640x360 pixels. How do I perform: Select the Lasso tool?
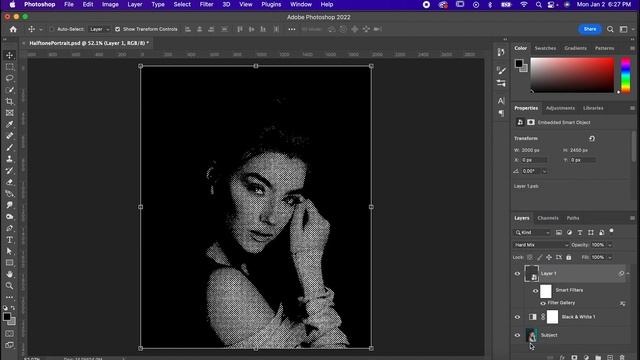click(x=10, y=78)
